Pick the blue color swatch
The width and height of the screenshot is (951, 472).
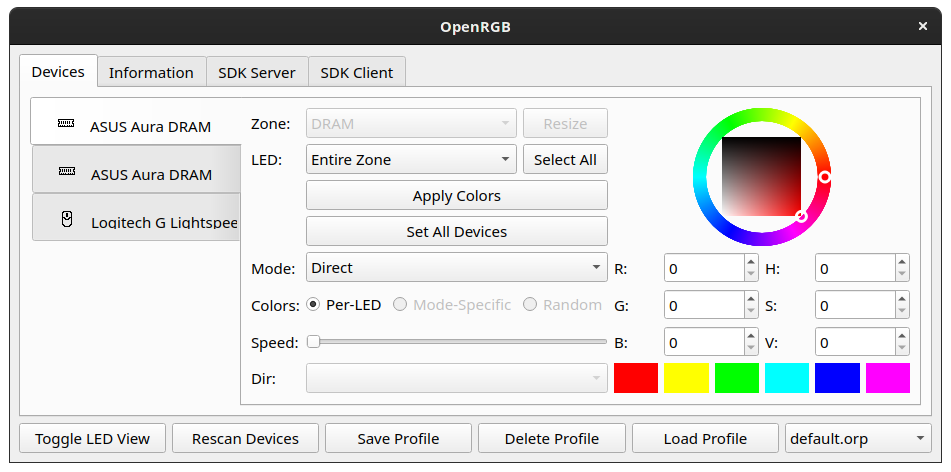pyautogui.click(x=838, y=378)
